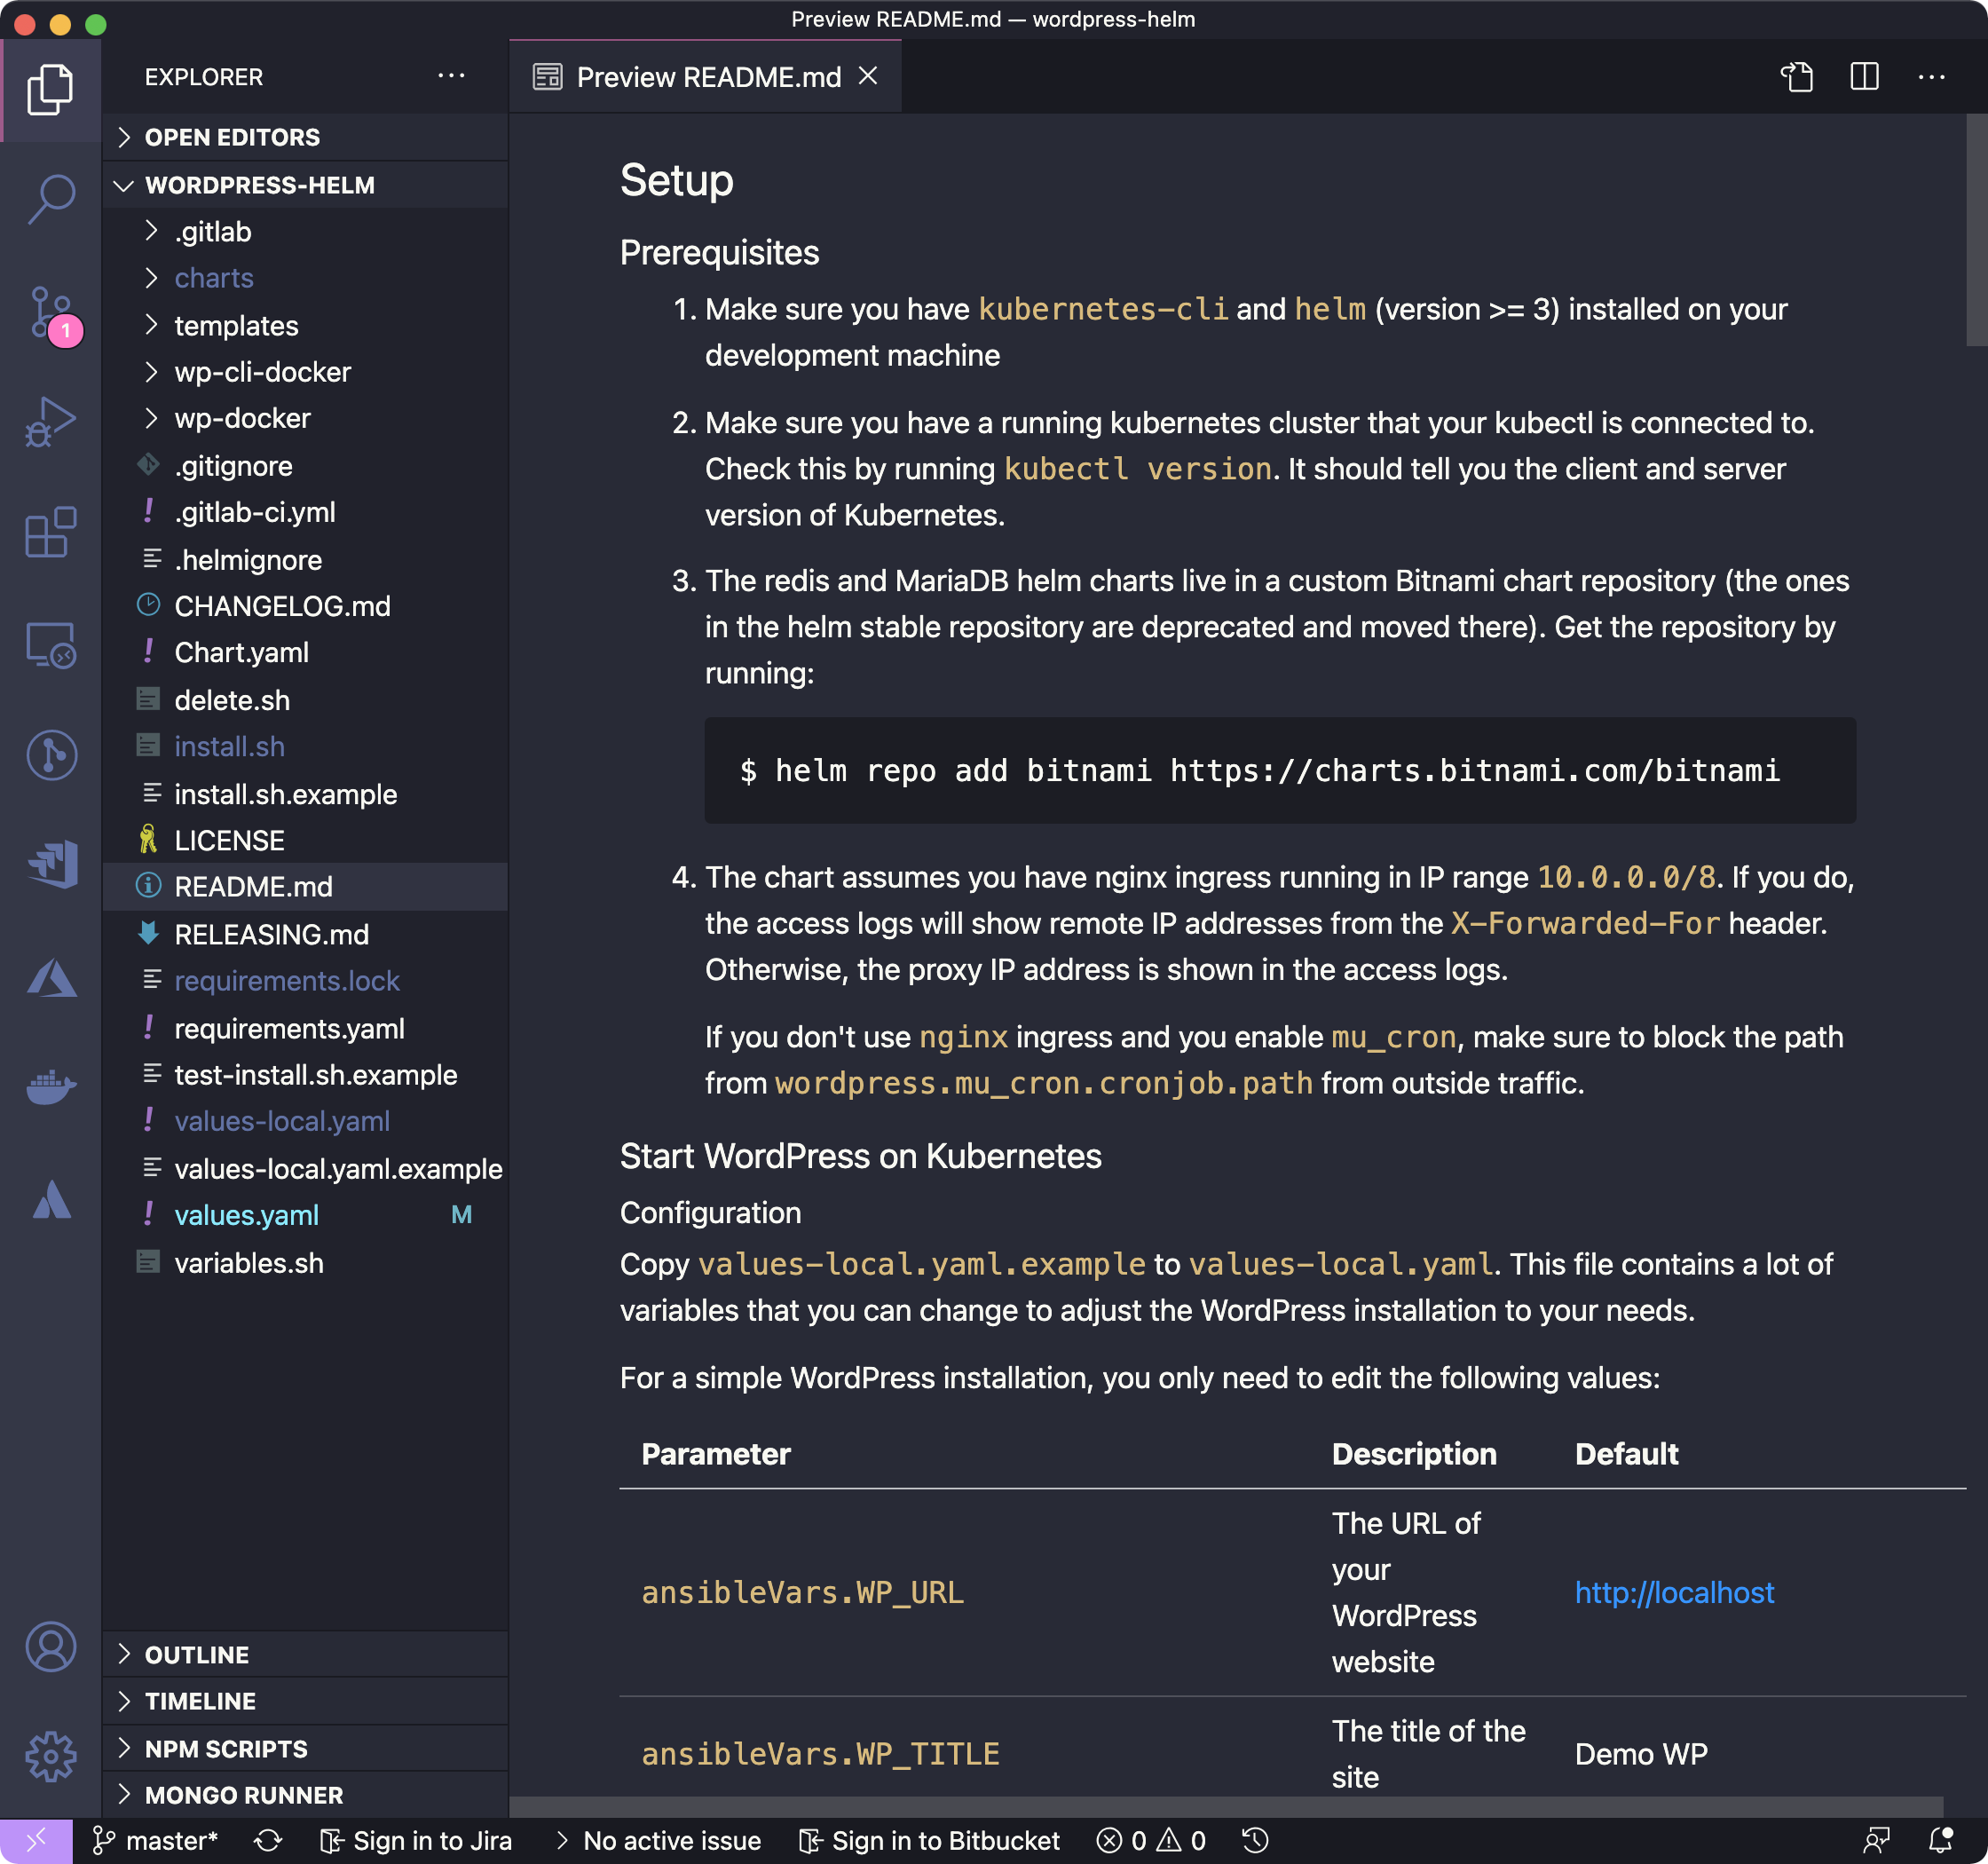
Task: Open editor More Actions ellipsis
Action: tap(1931, 76)
